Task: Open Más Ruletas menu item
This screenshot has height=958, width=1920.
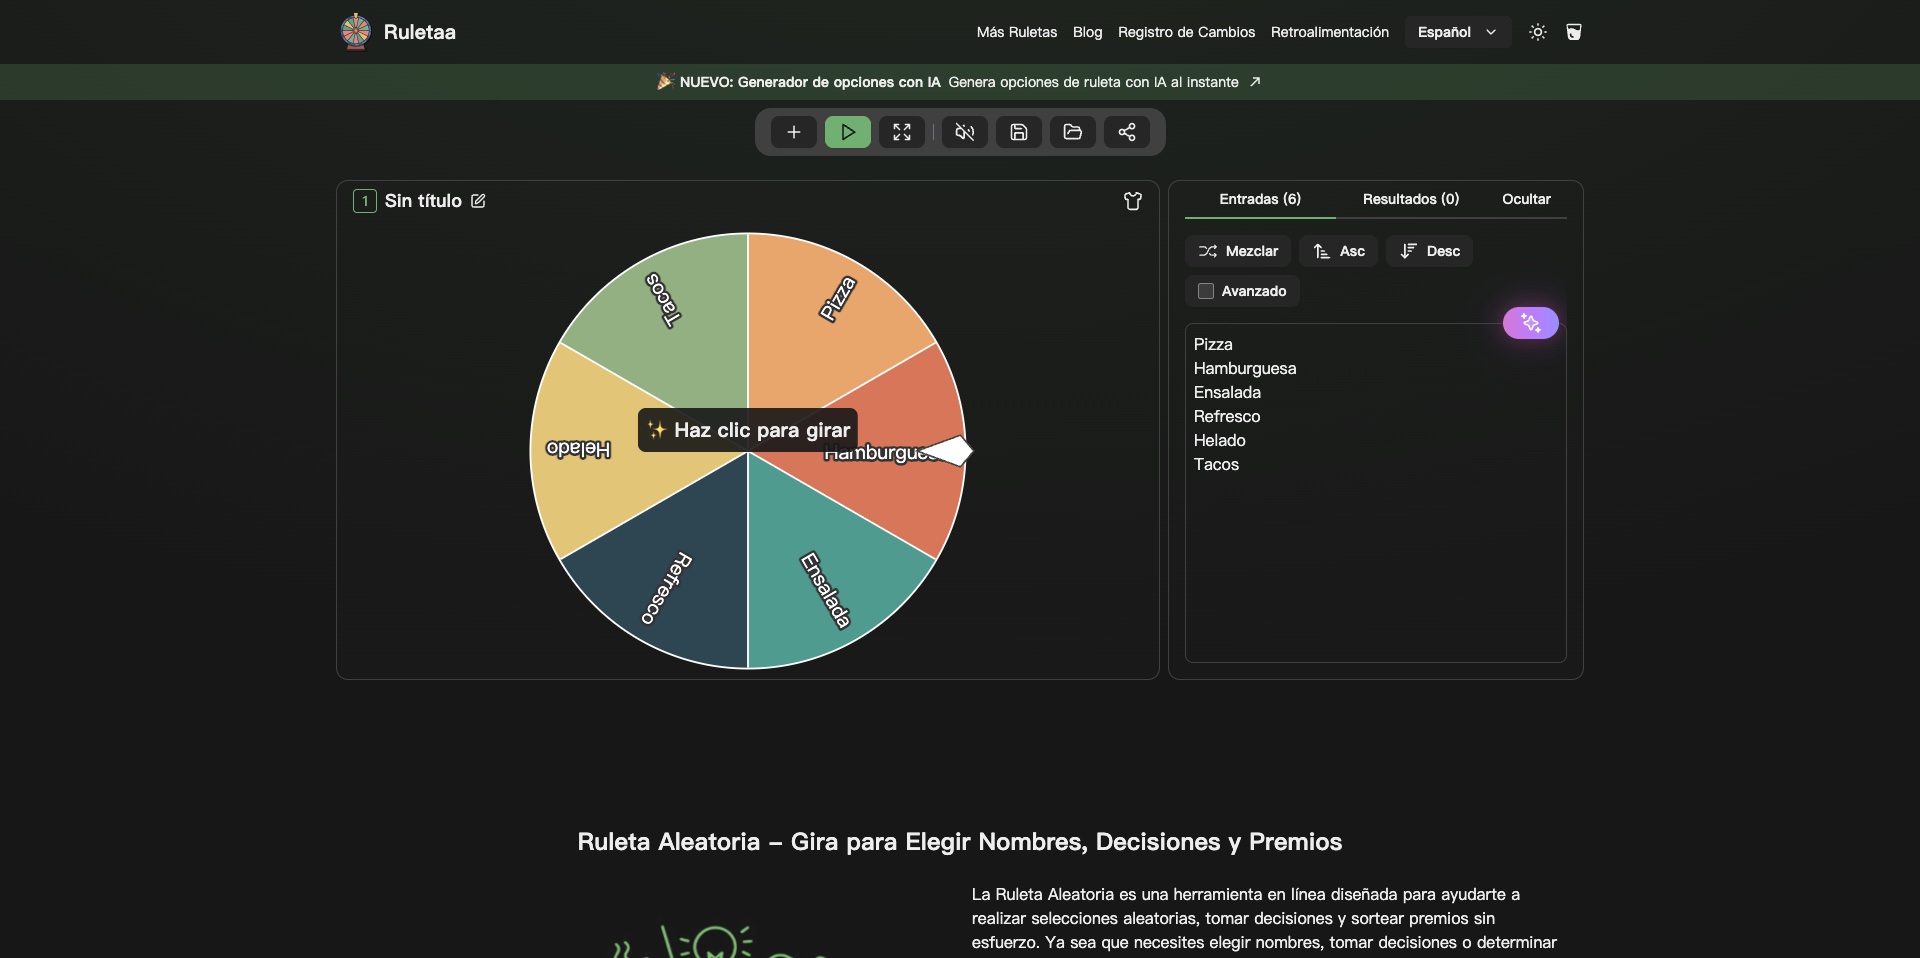Action: click(x=1017, y=32)
